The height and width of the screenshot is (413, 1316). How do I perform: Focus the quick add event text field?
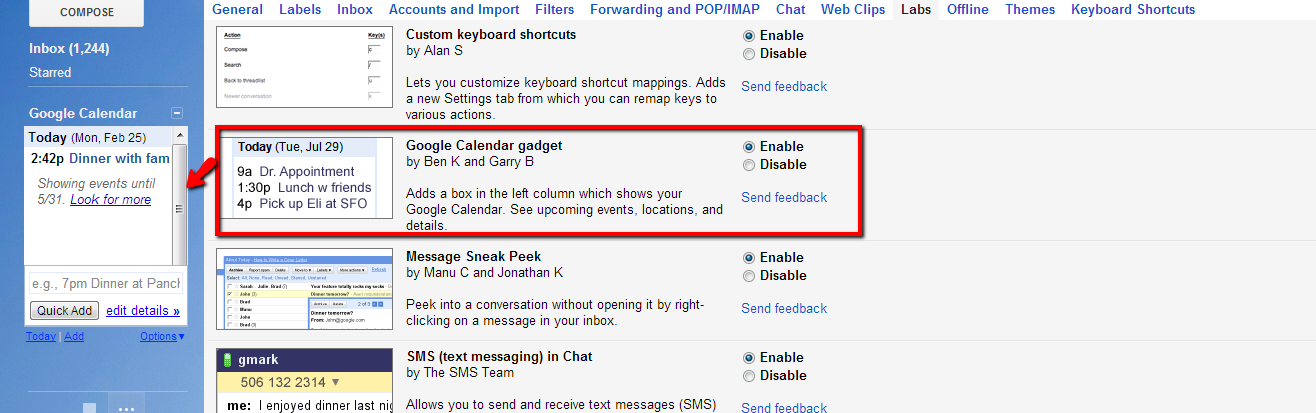pyautogui.click(x=105, y=284)
